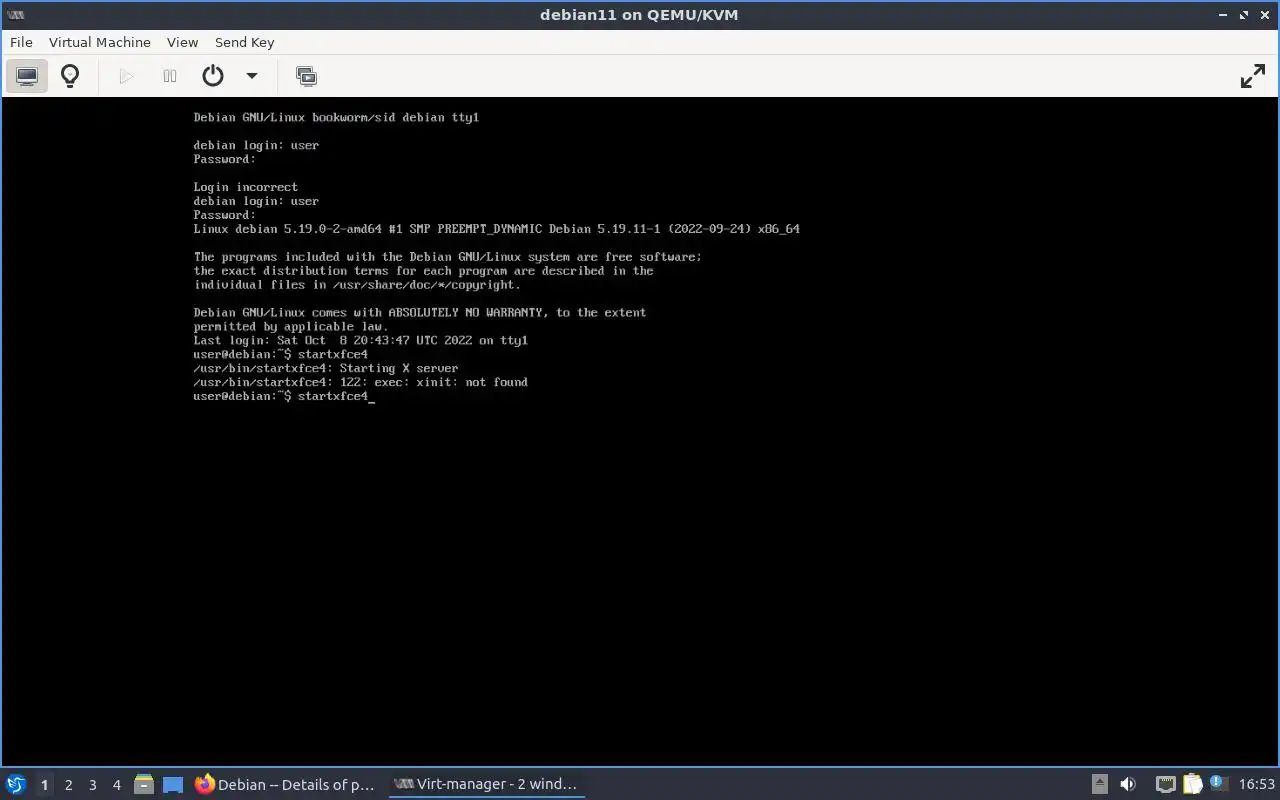Switch the VM viewer to fullscreen
Viewport: 1280px width, 800px height.
tap(1253, 76)
